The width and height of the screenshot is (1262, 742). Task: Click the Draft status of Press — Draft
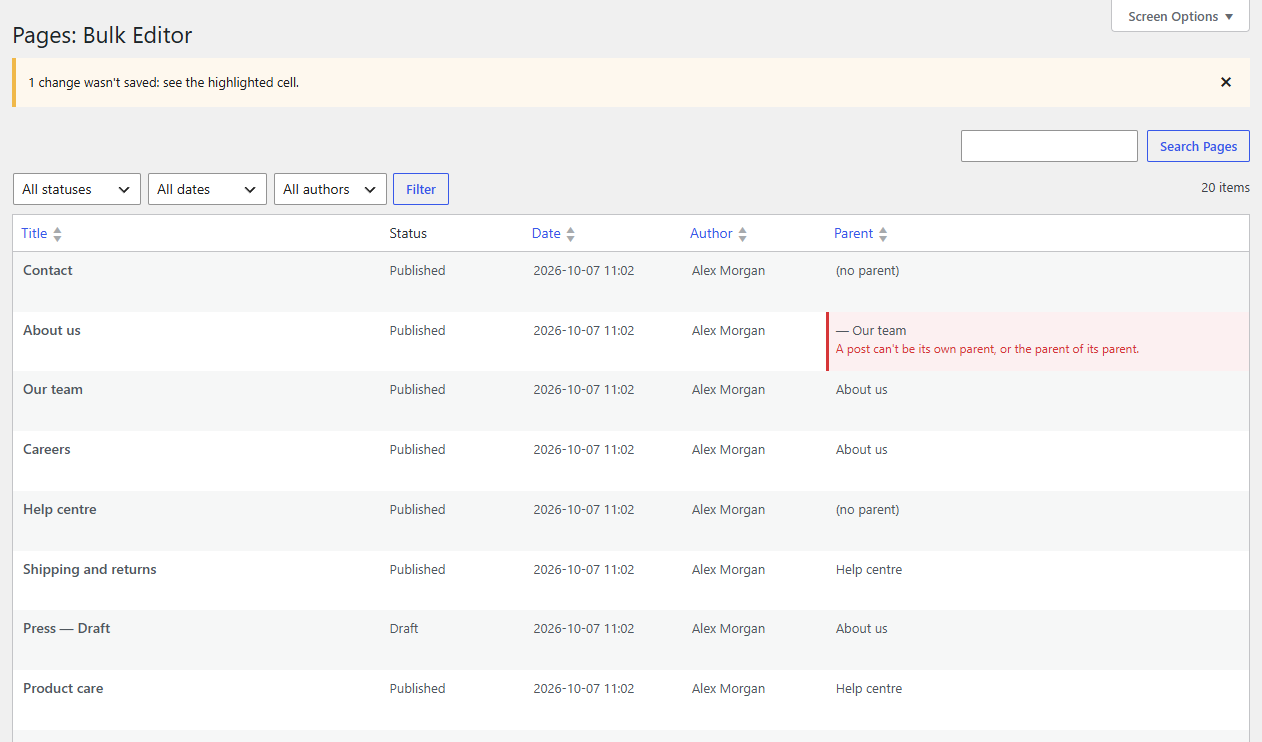tap(404, 628)
